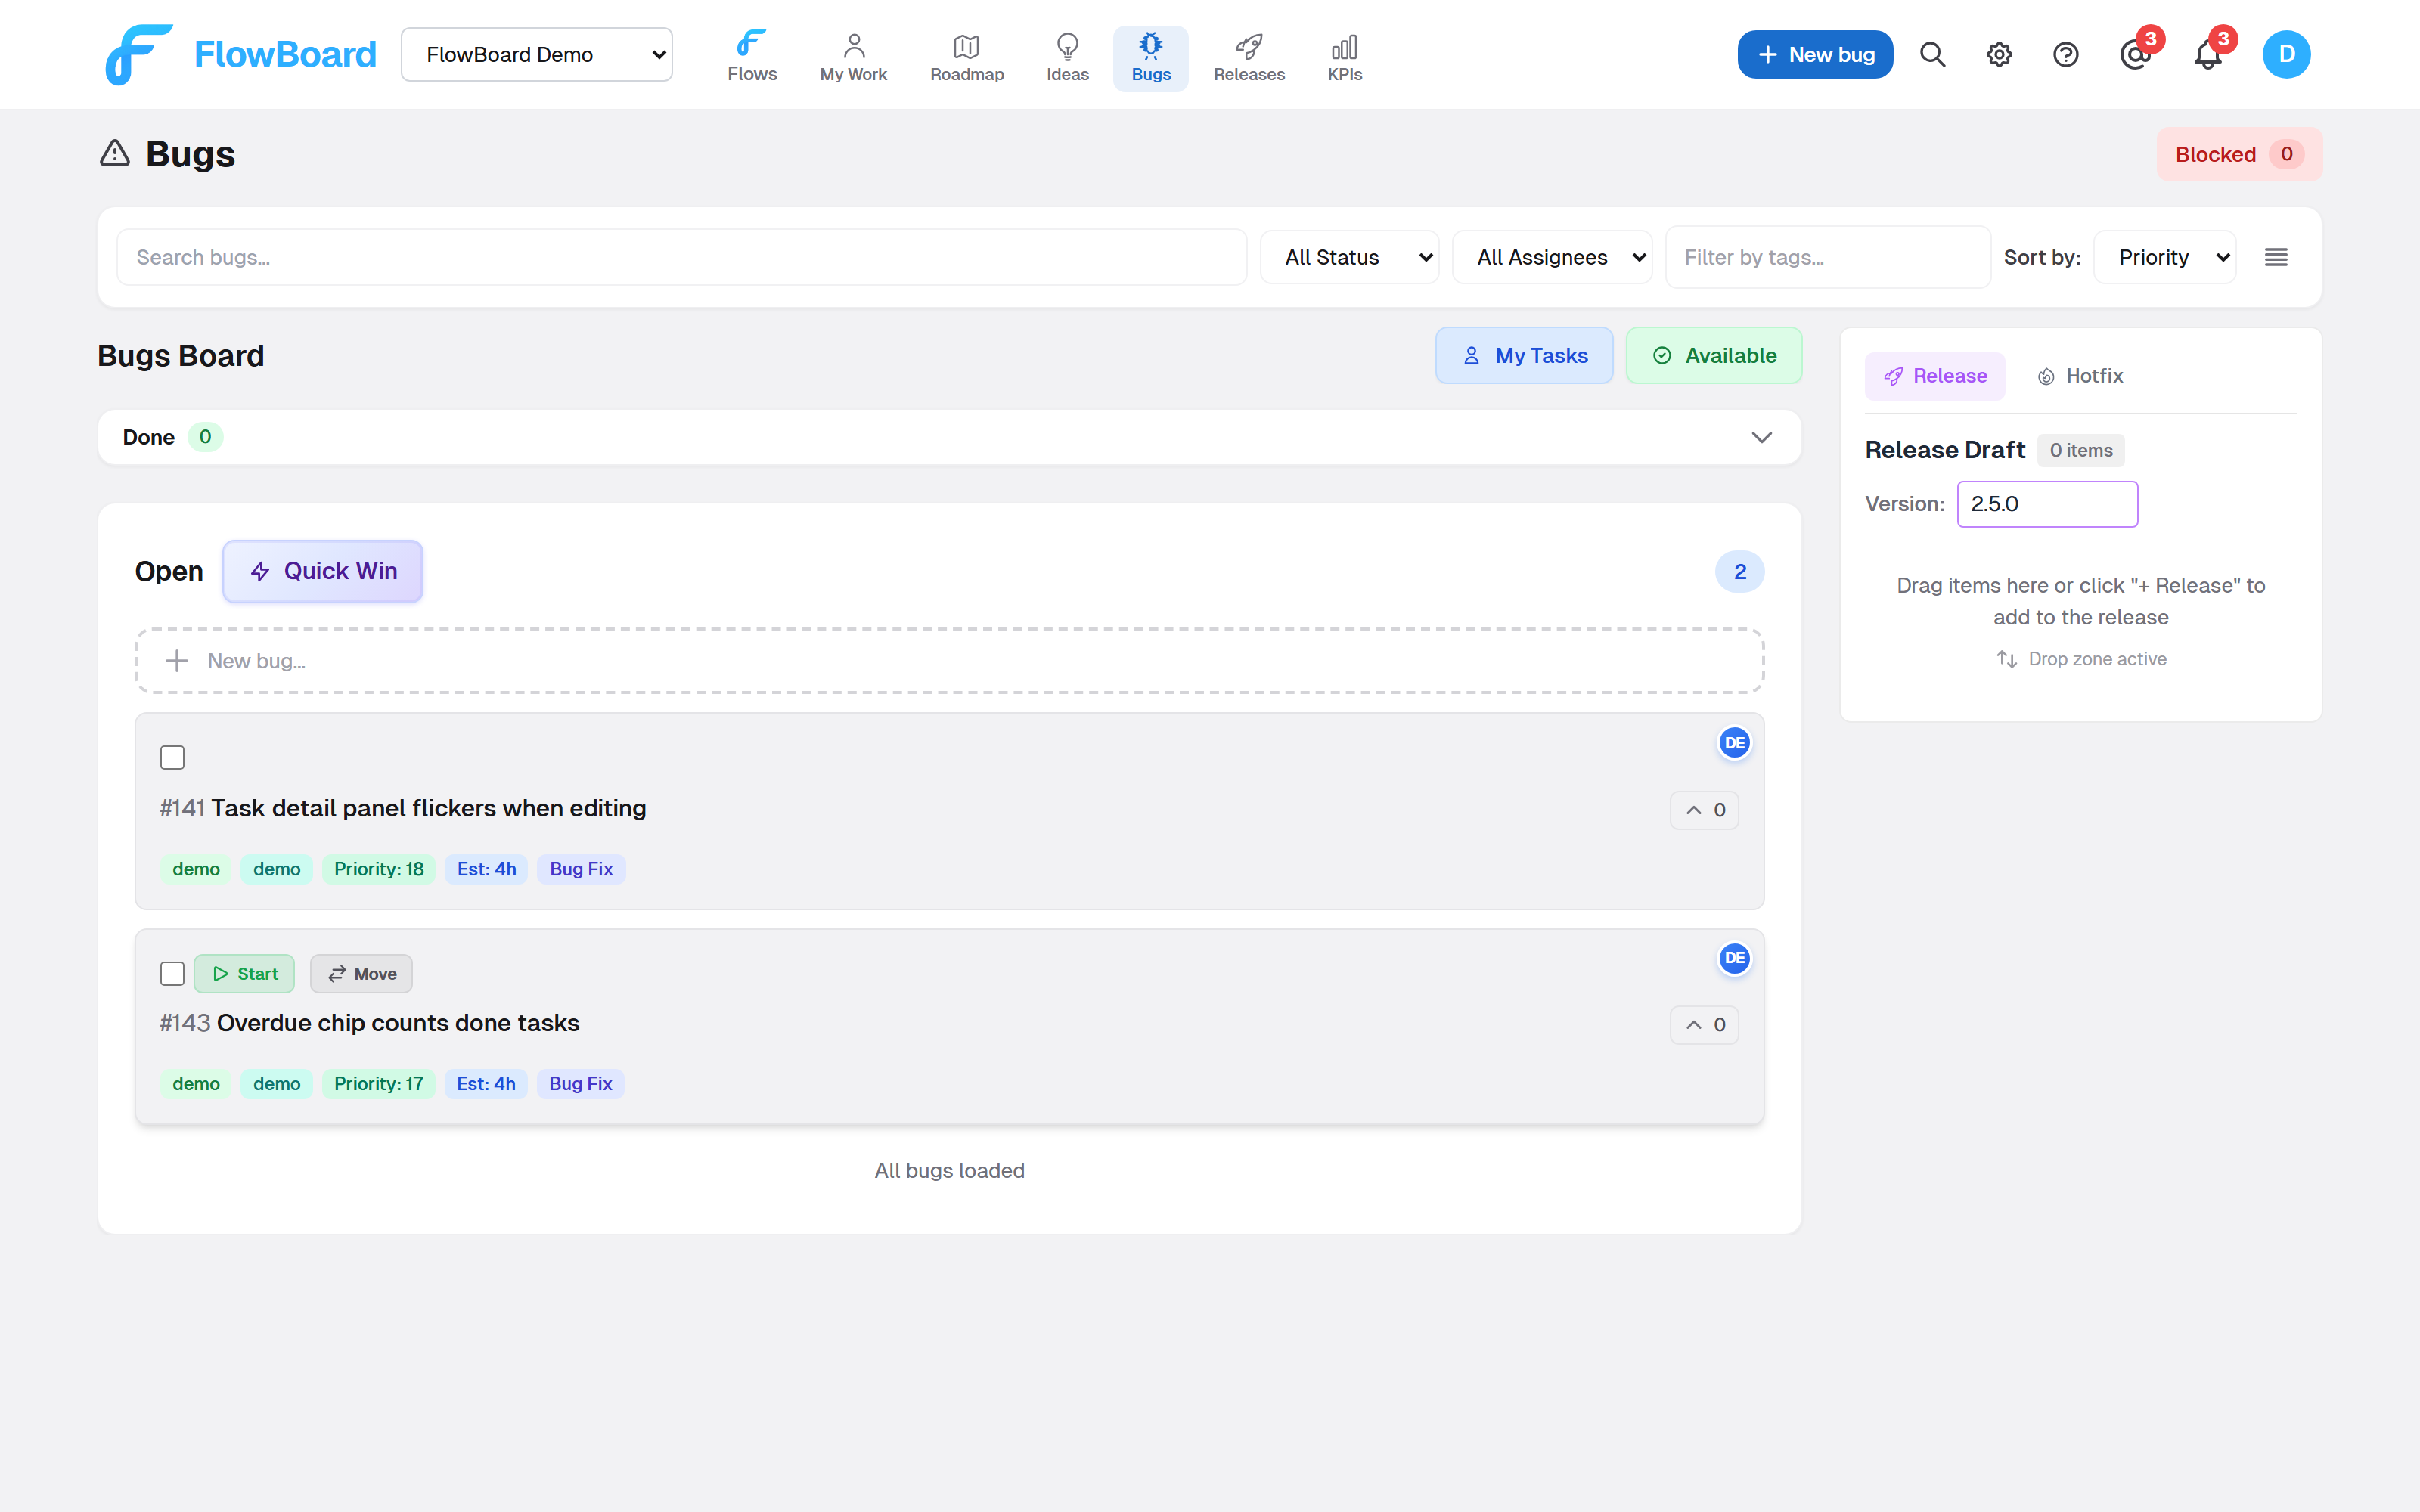The height and width of the screenshot is (1512, 2420).
Task: Click Bug Fix tag on bug #143
Action: [x=580, y=1084]
